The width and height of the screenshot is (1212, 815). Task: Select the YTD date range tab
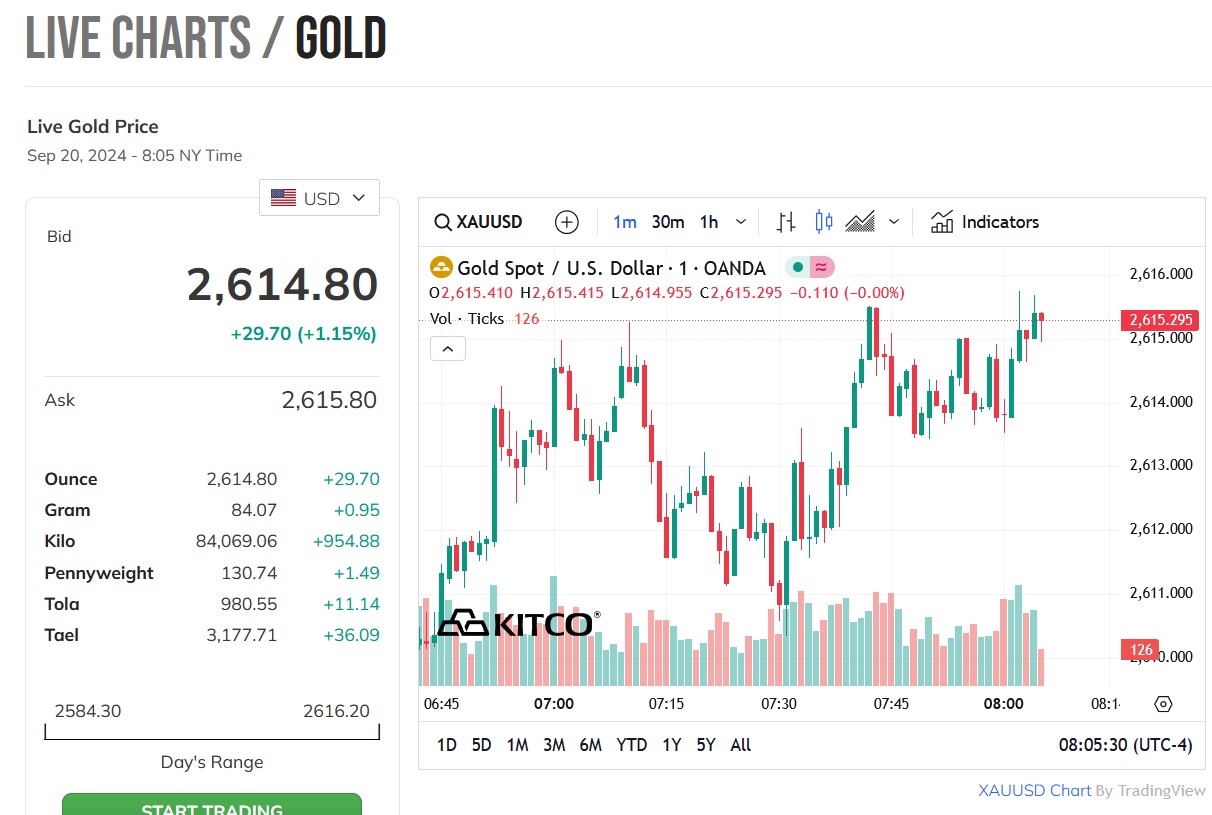pos(631,745)
